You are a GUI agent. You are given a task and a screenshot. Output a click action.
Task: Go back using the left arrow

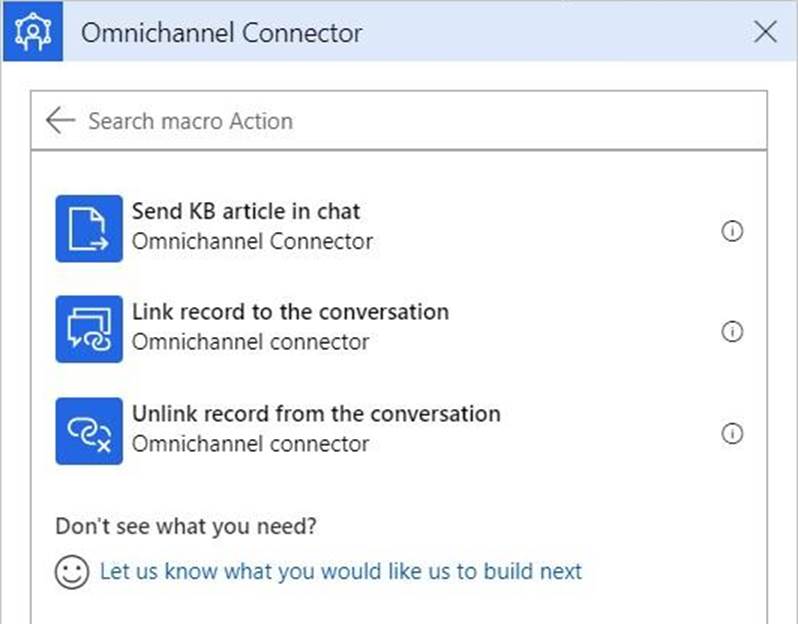coord(60,121)
